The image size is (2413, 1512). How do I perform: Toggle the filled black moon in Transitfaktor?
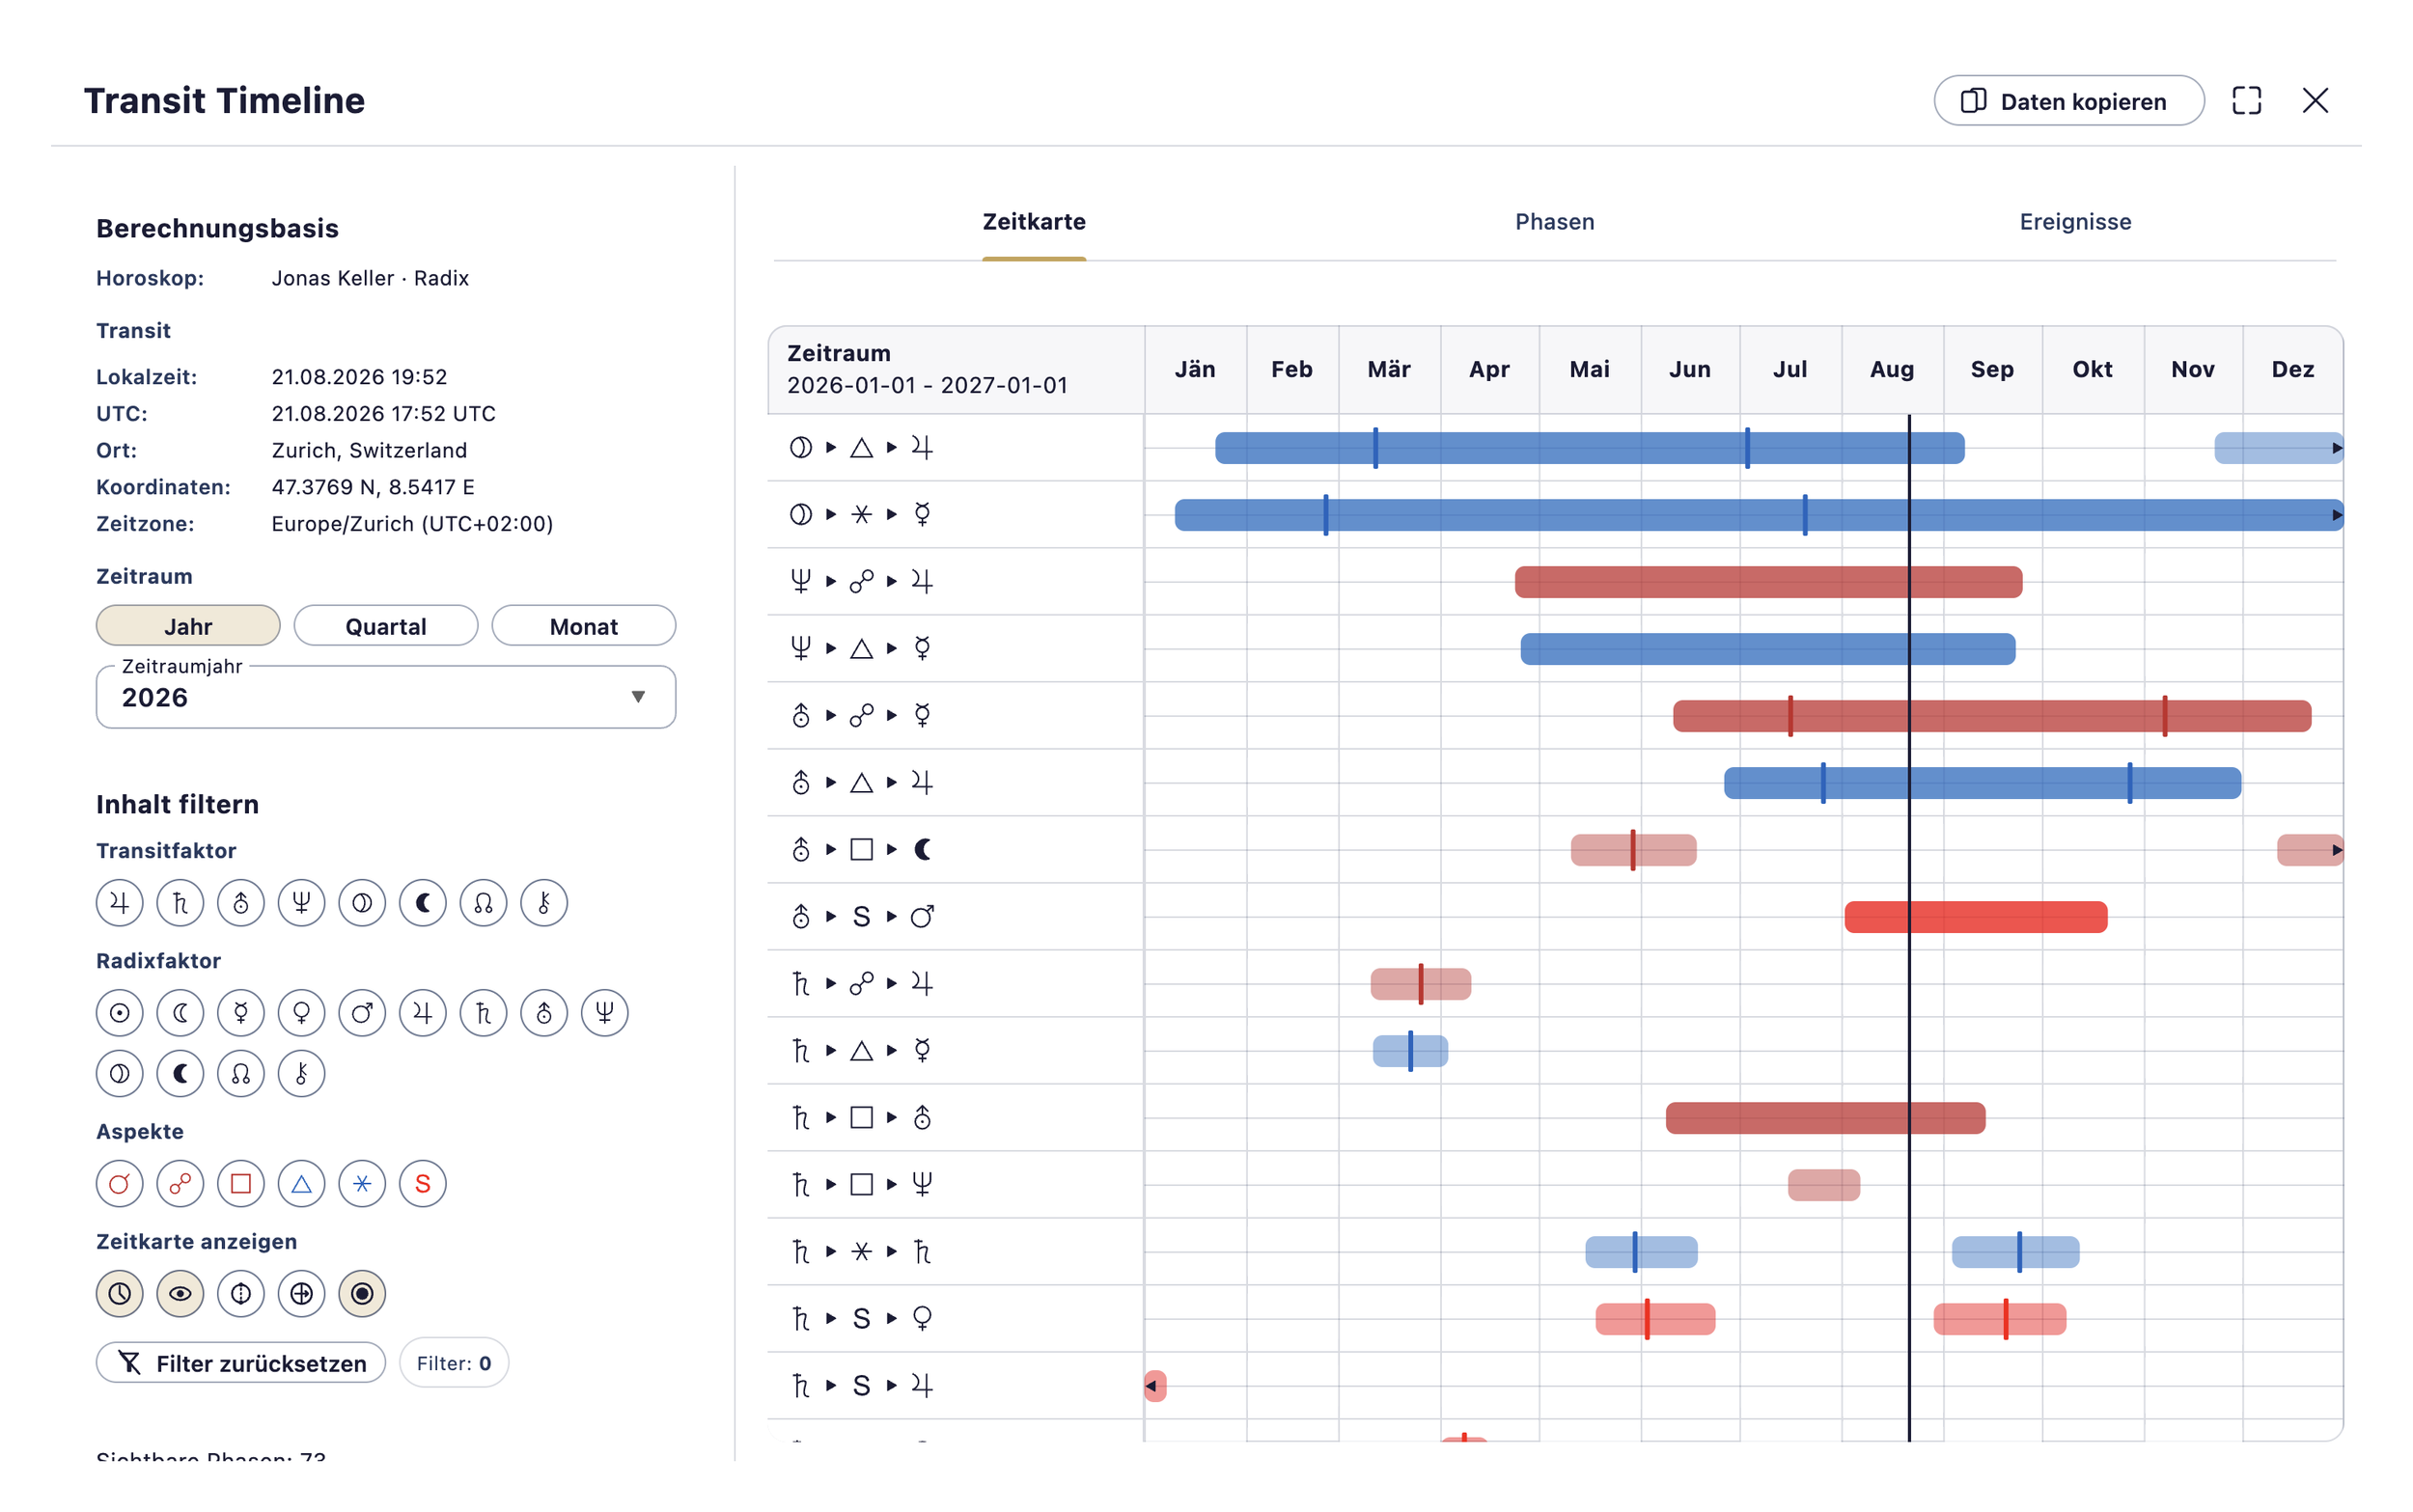click(x=423, y=903)
